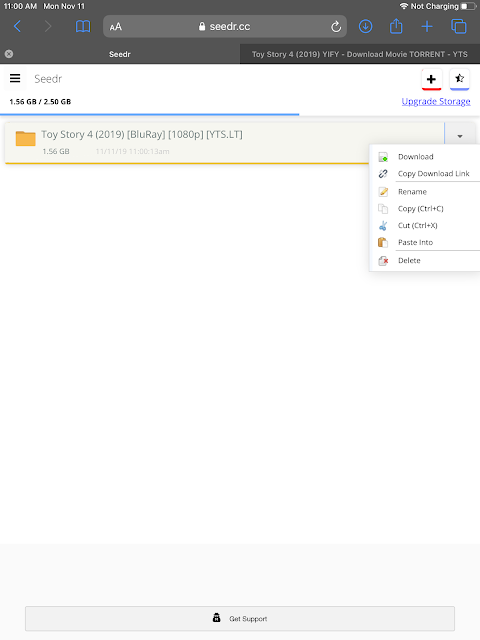
Task: Open the Upgrade Storage link
Action: pos(436,101)
